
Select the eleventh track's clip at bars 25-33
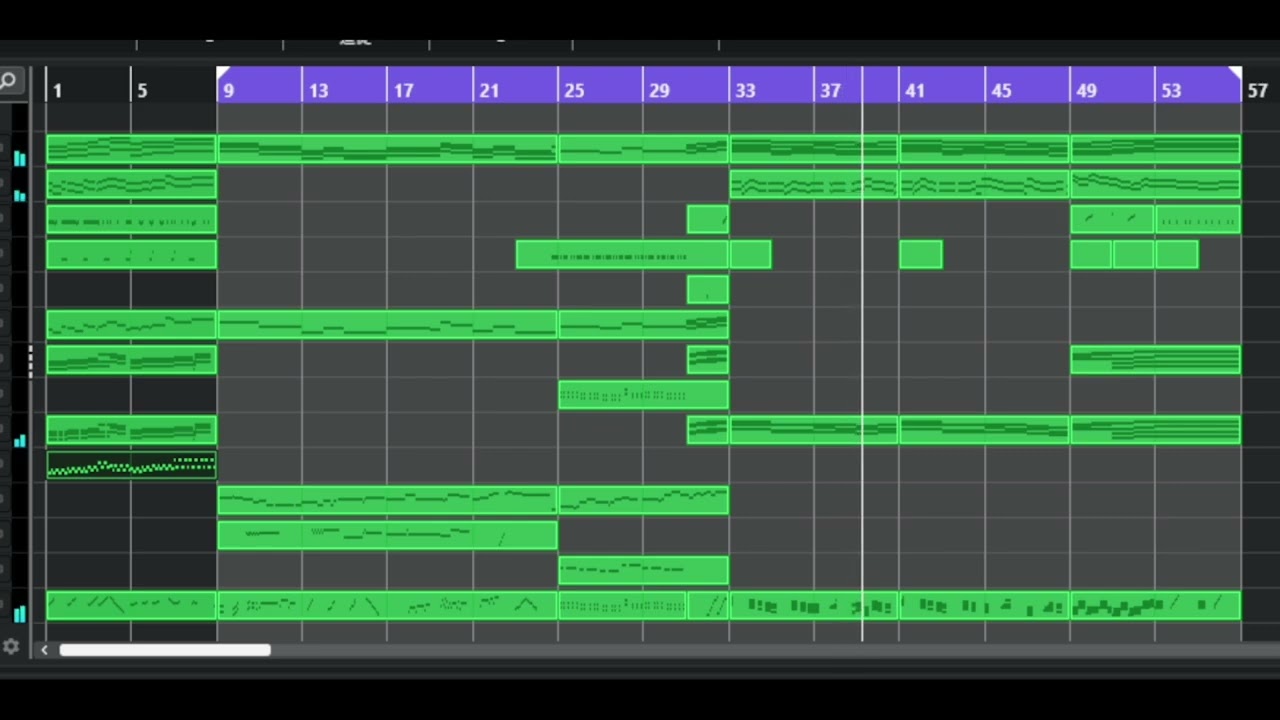pos(643,500)
